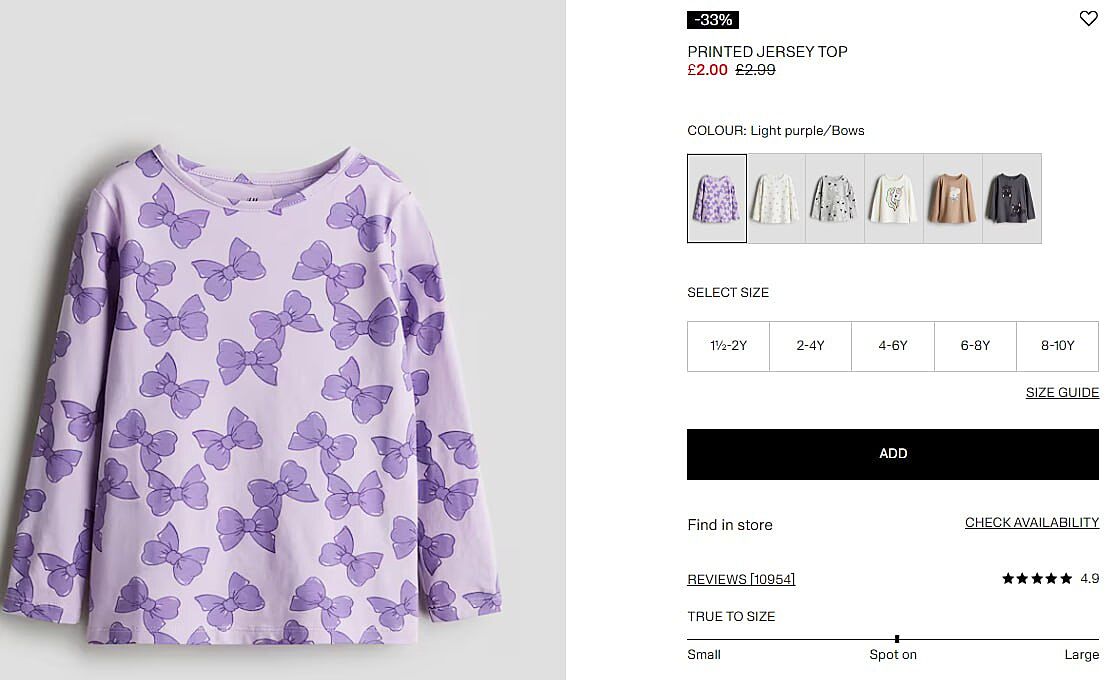Choose the 8-10Y size button
This screenshot has width=1115, height=680.
[x=1057, y=346]
